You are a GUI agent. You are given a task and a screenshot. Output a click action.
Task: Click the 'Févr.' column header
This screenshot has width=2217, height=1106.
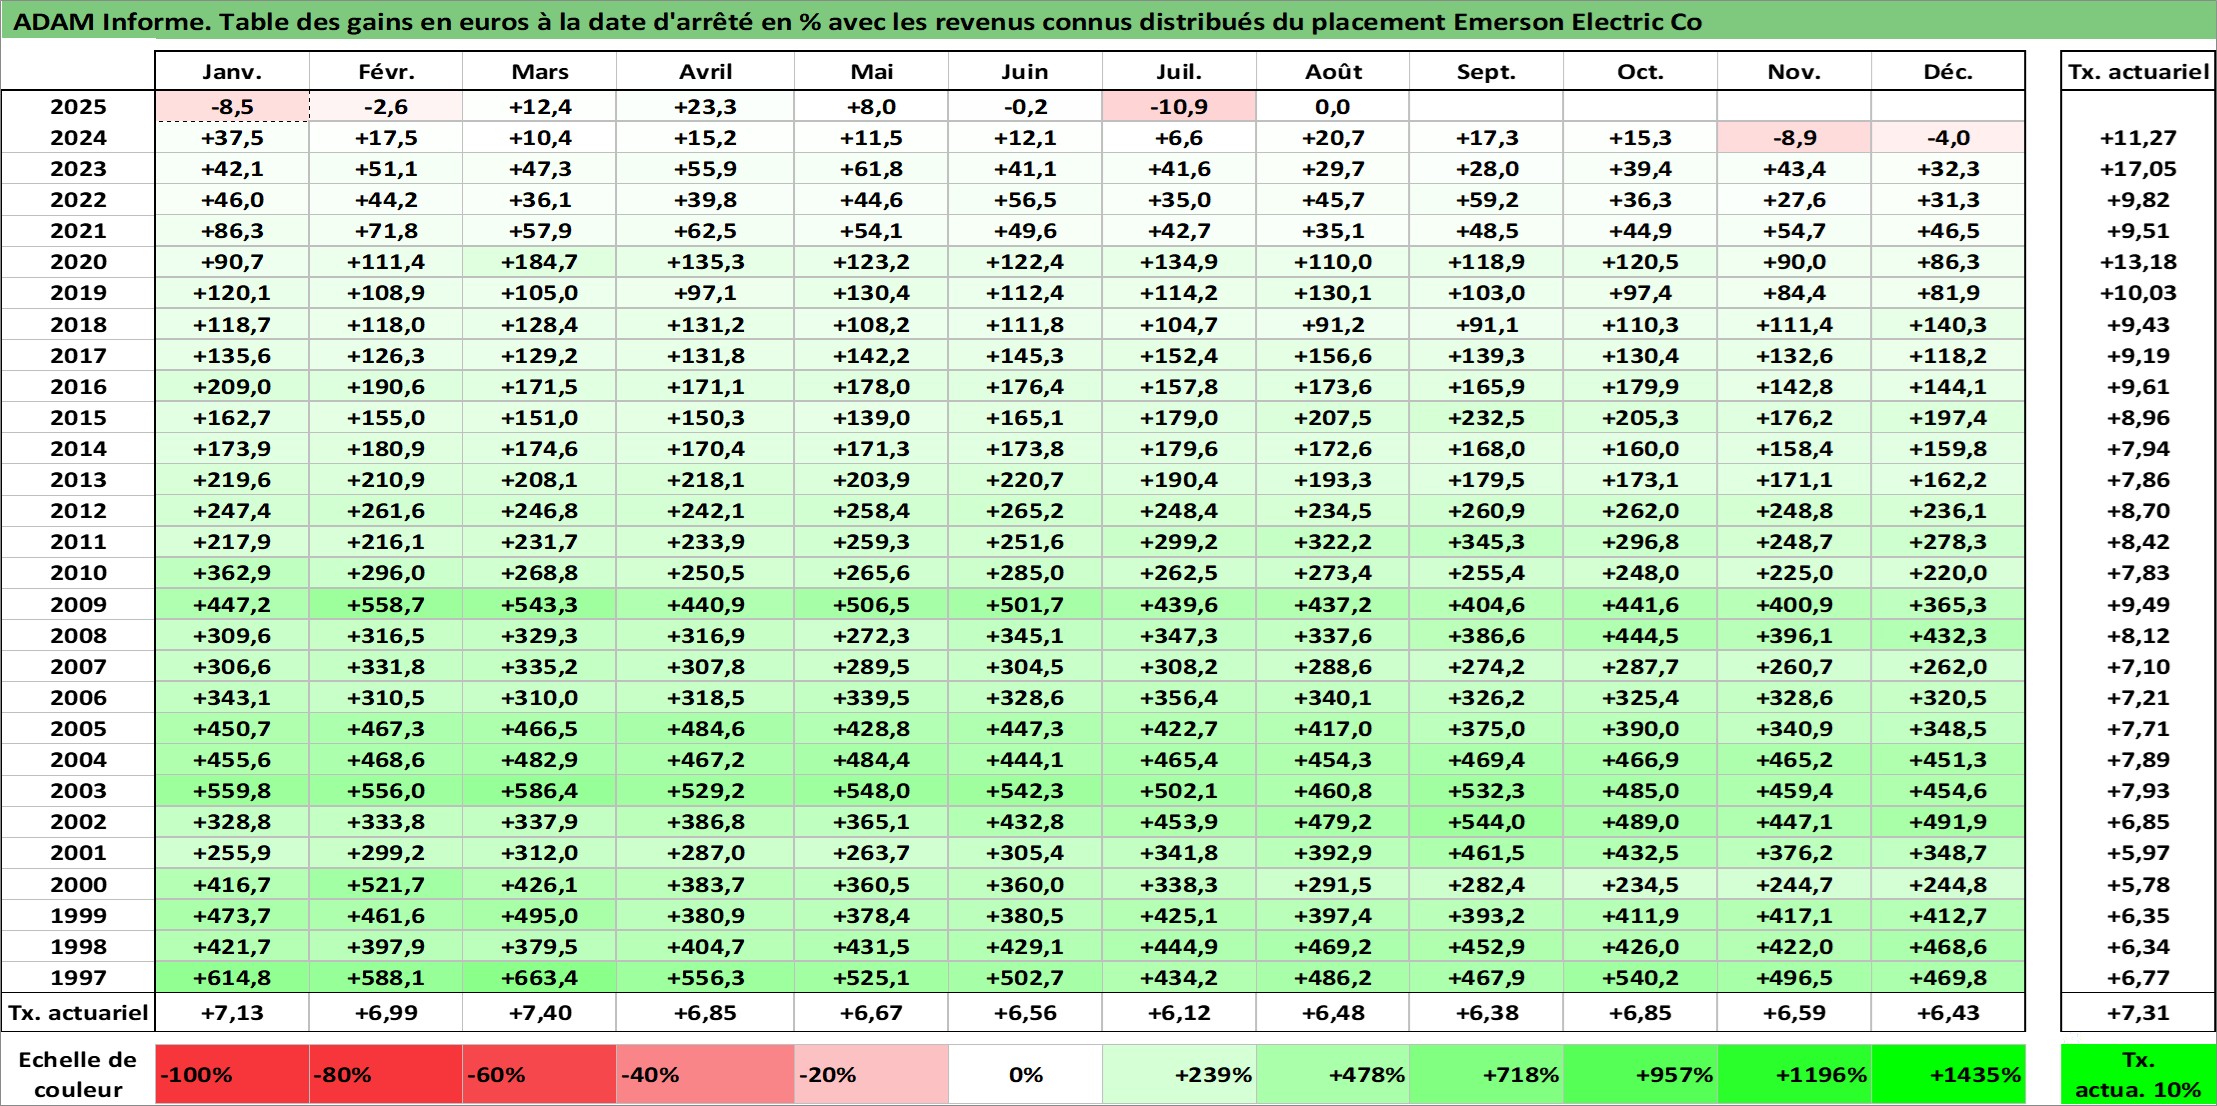pyautogui.click(x=386, y=72)
